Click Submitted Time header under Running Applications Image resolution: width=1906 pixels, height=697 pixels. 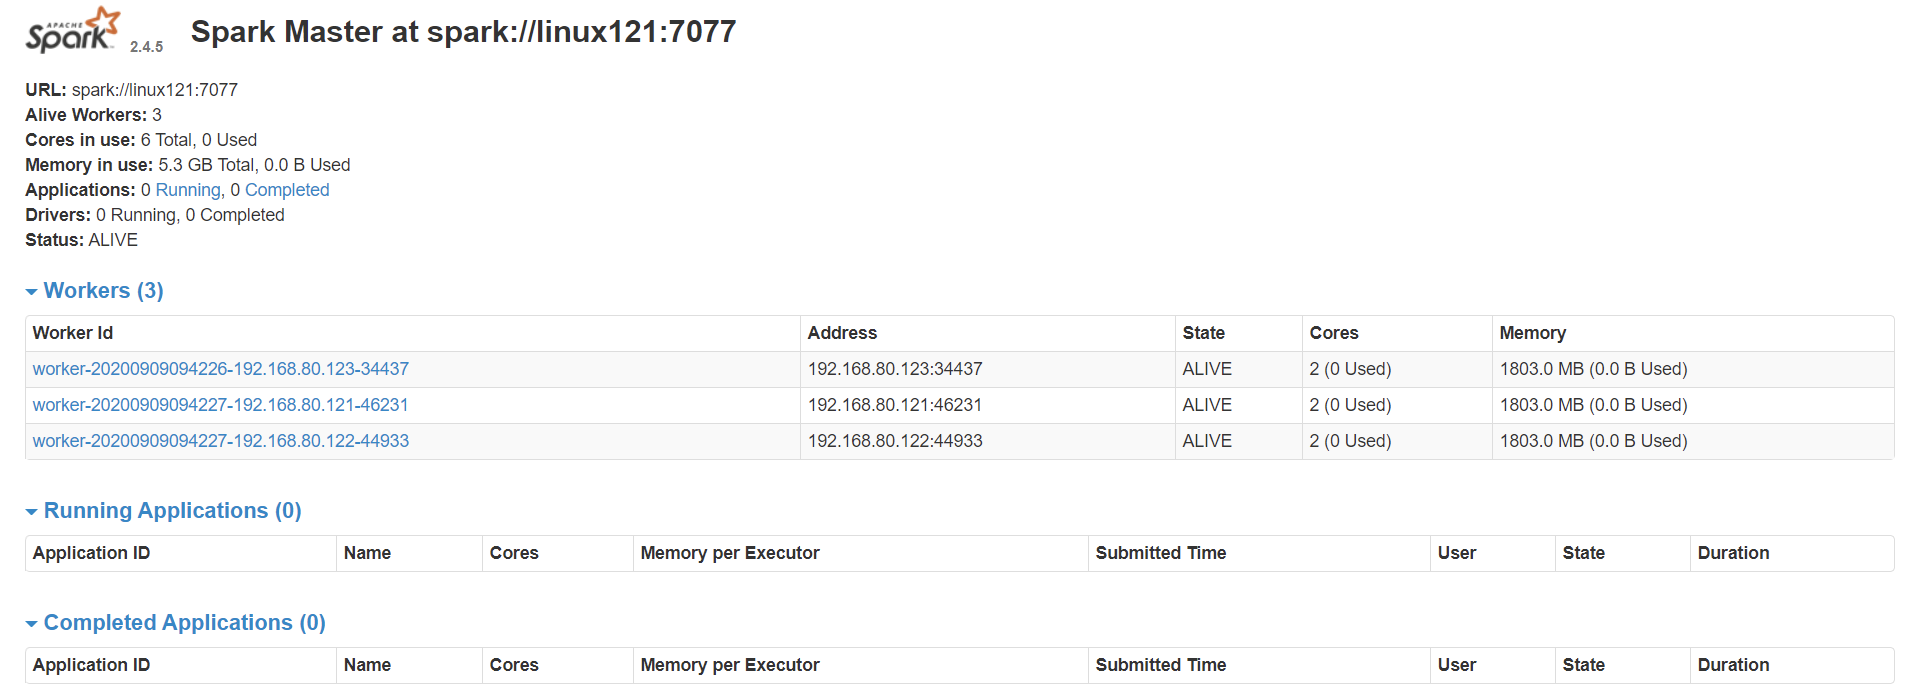point(1160,553)
